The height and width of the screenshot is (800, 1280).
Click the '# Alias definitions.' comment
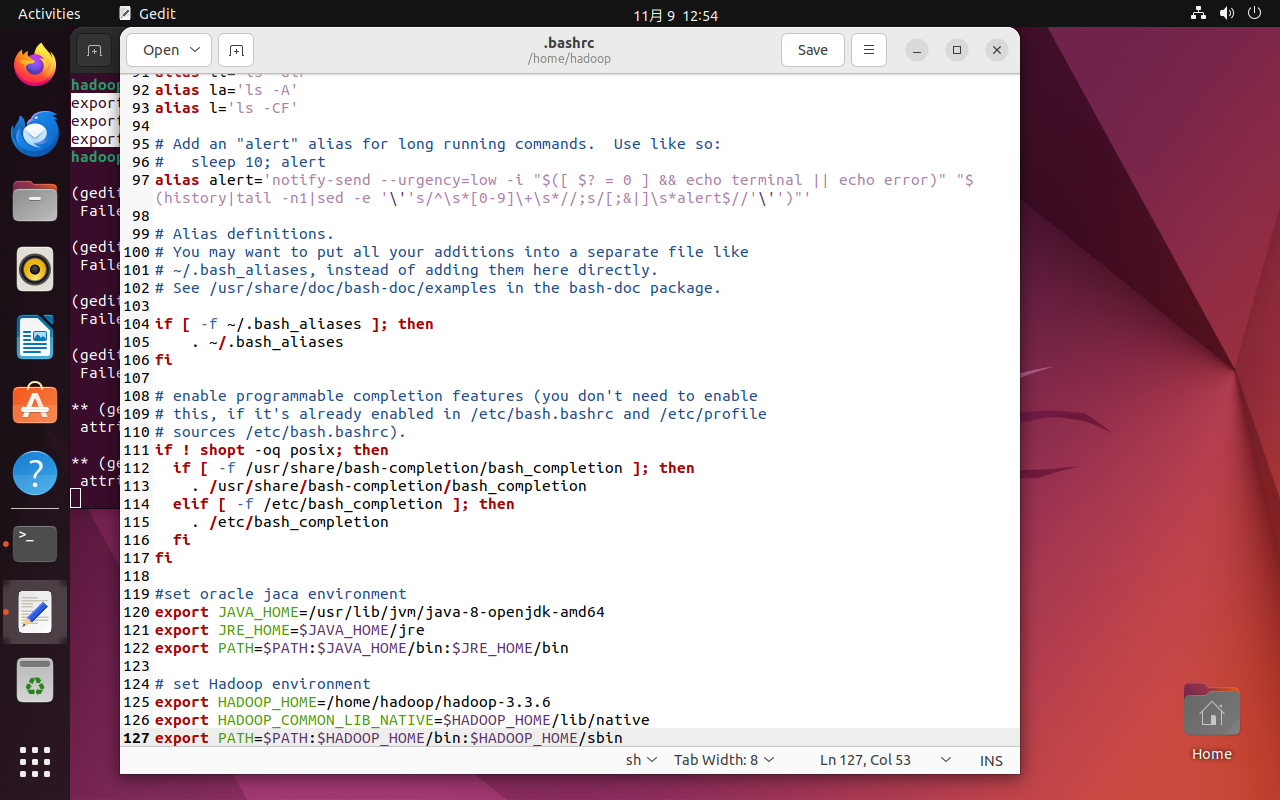(245, 234)
